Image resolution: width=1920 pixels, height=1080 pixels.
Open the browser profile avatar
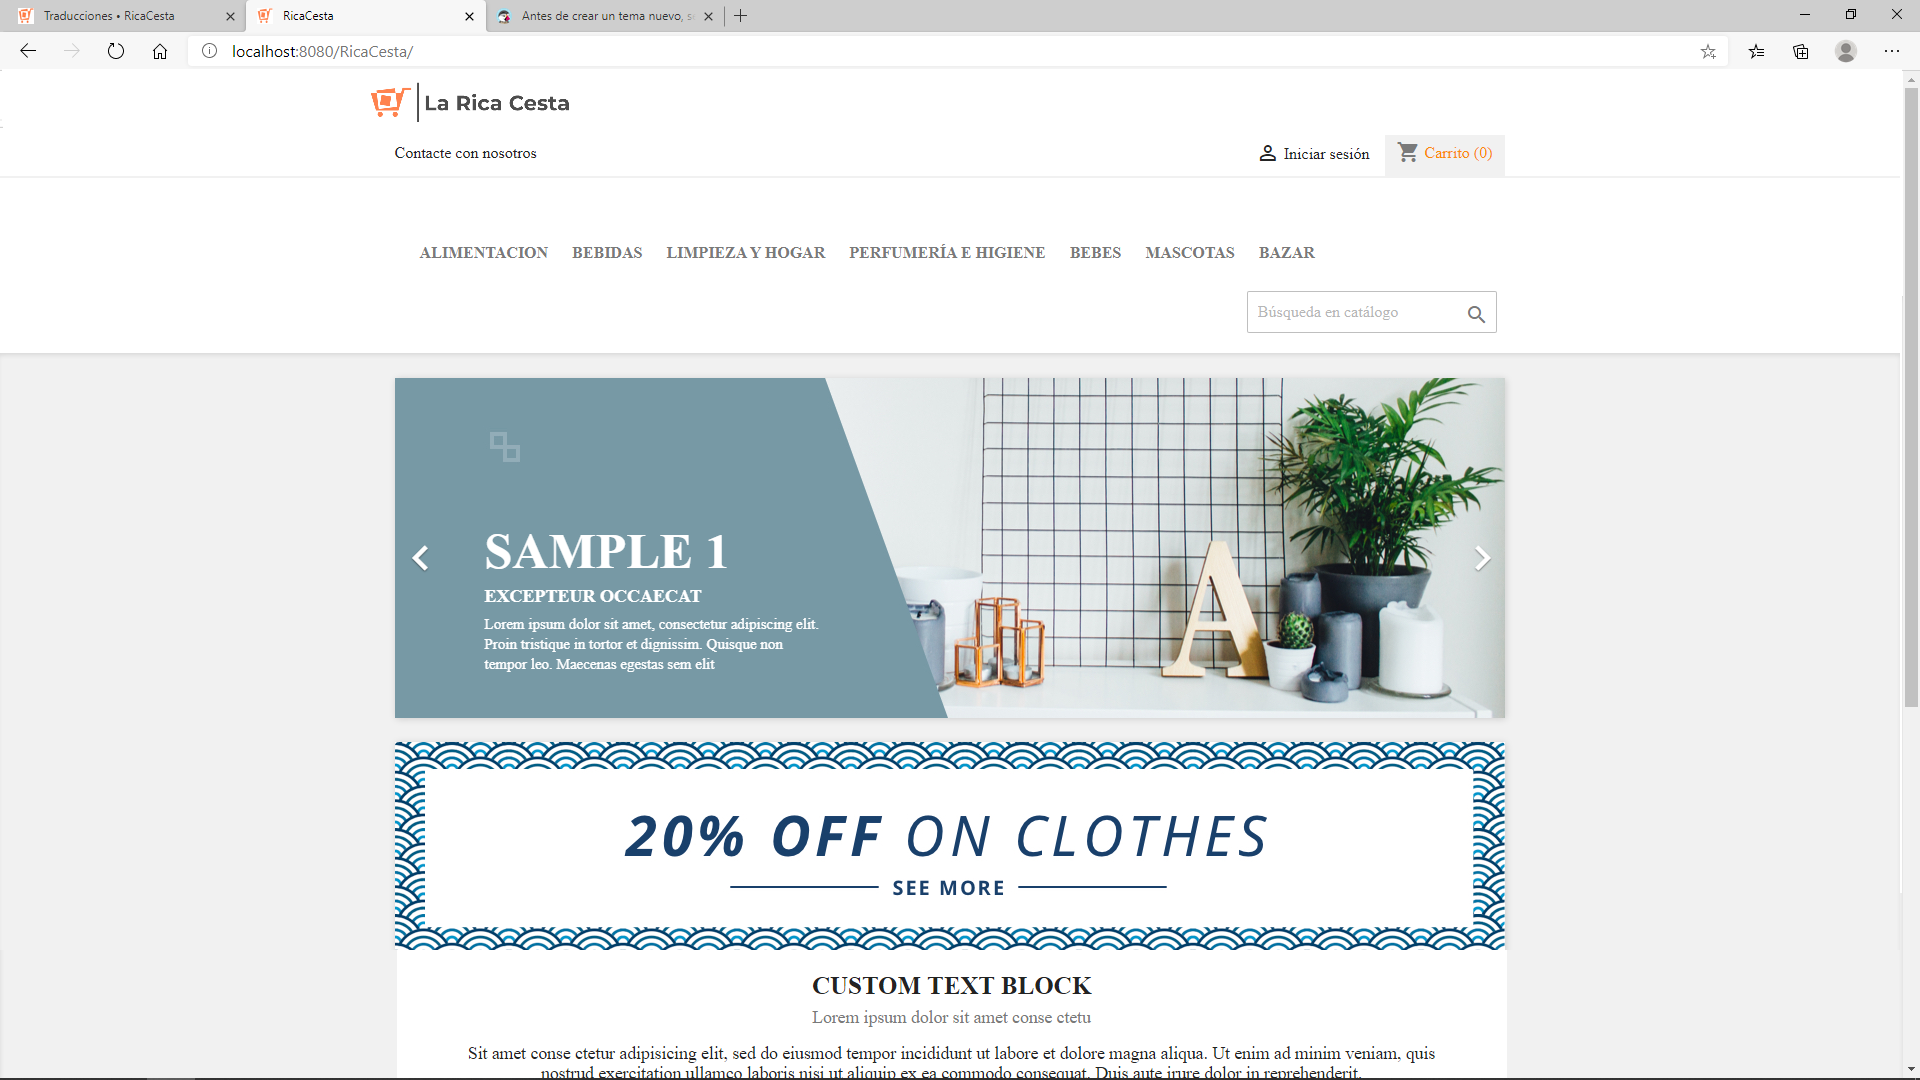coord(1846,51)
